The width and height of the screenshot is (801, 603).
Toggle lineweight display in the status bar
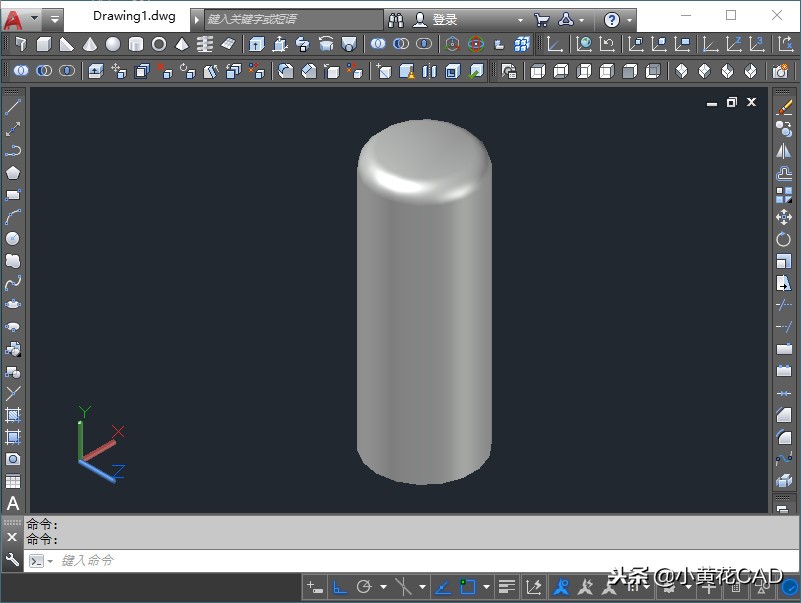pyautogui.click(x=507, y=587)
